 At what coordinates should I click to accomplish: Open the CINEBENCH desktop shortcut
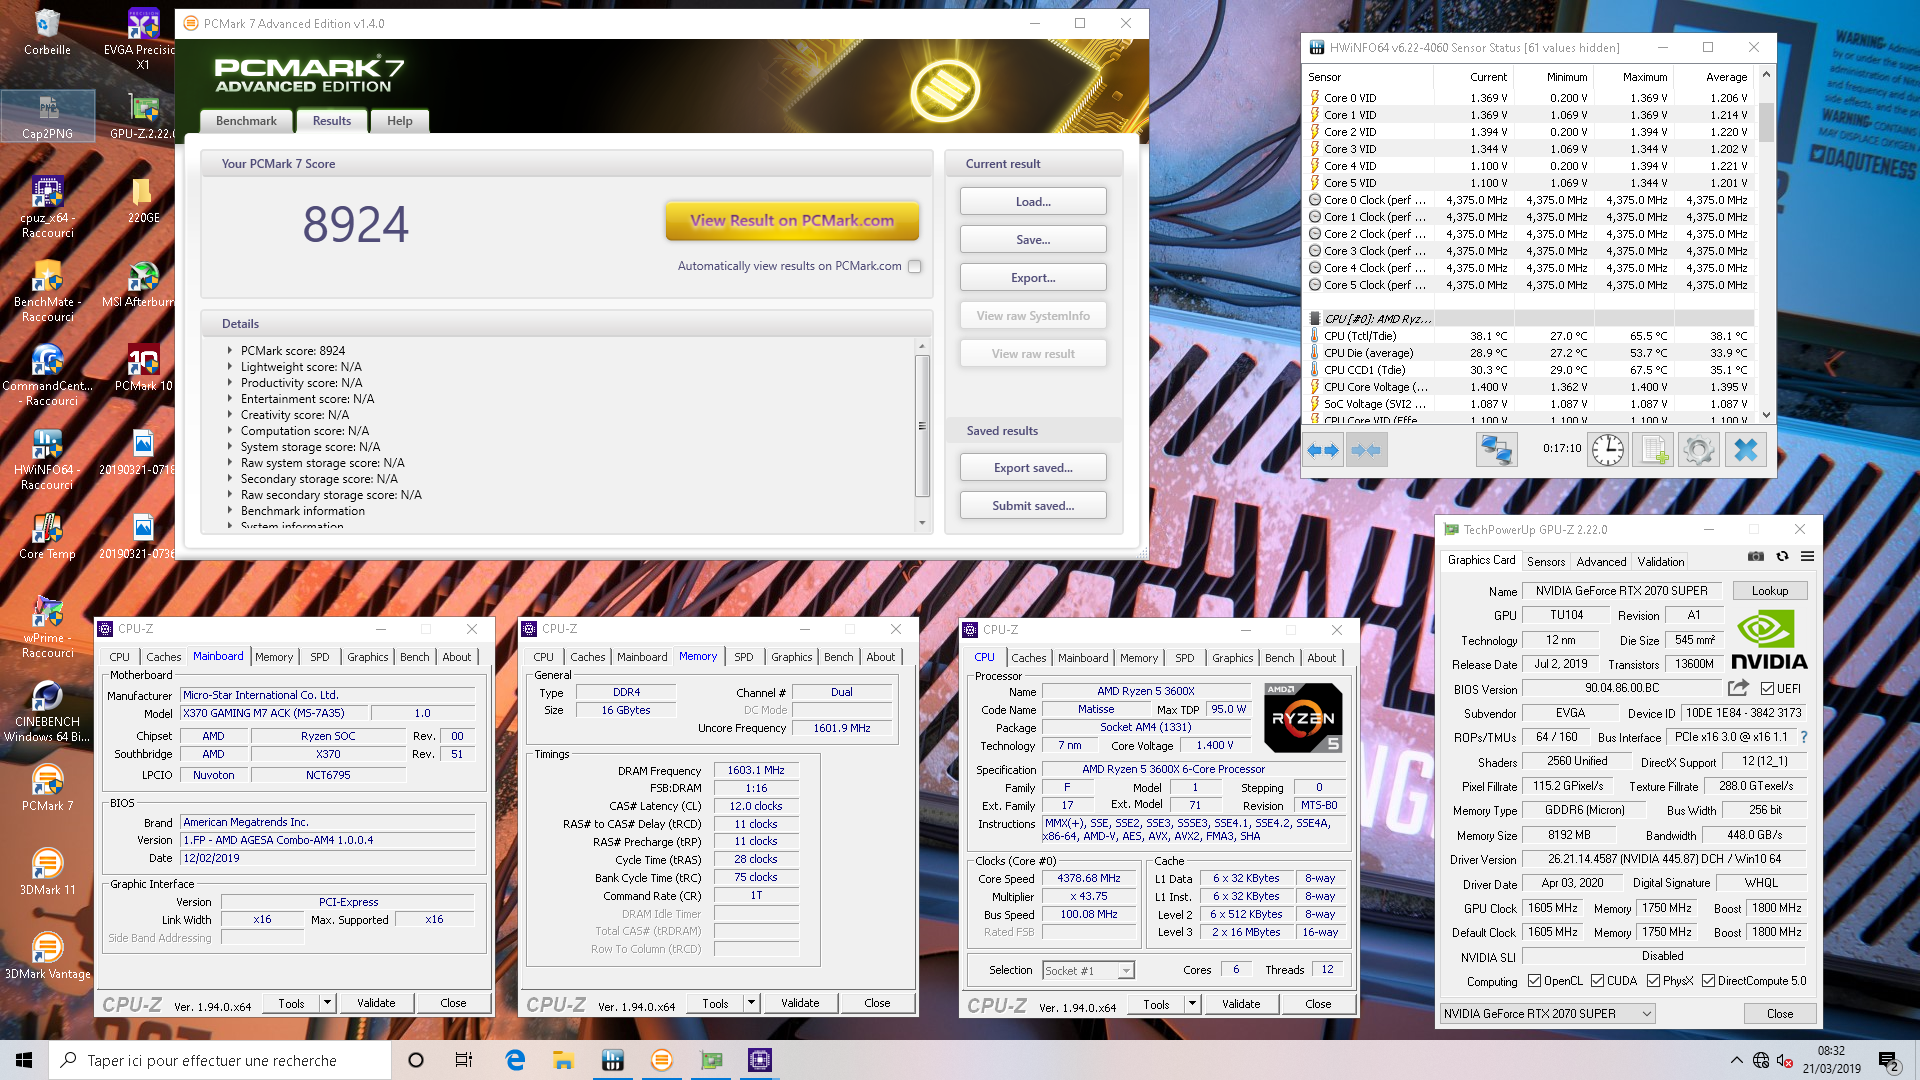(x=47, y=711)
